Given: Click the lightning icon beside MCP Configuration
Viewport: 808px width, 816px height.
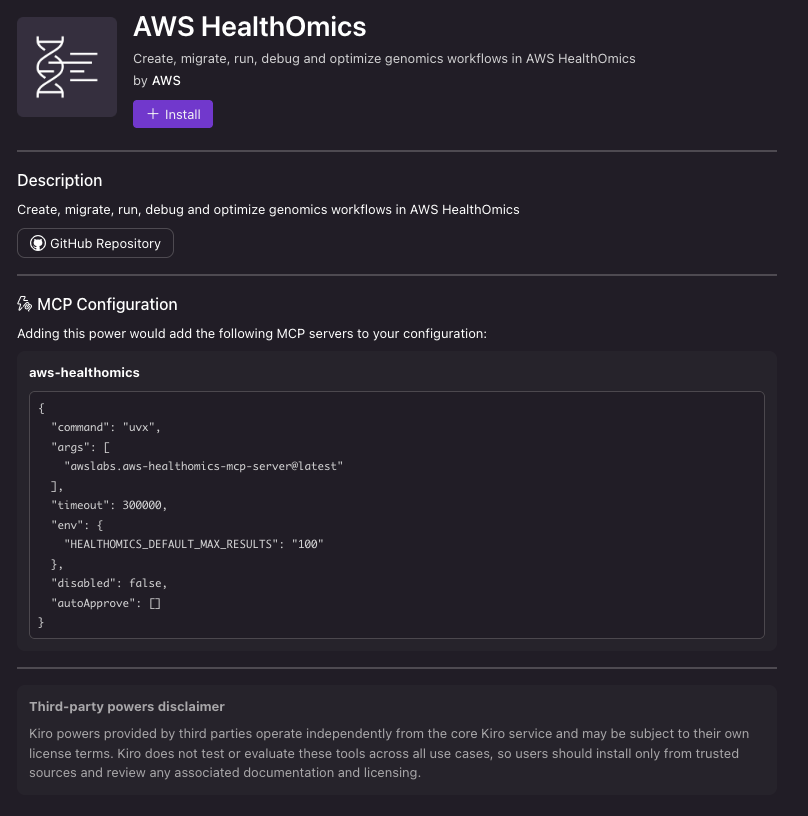Looking at the screenshot, I should (x=22, y=303).
